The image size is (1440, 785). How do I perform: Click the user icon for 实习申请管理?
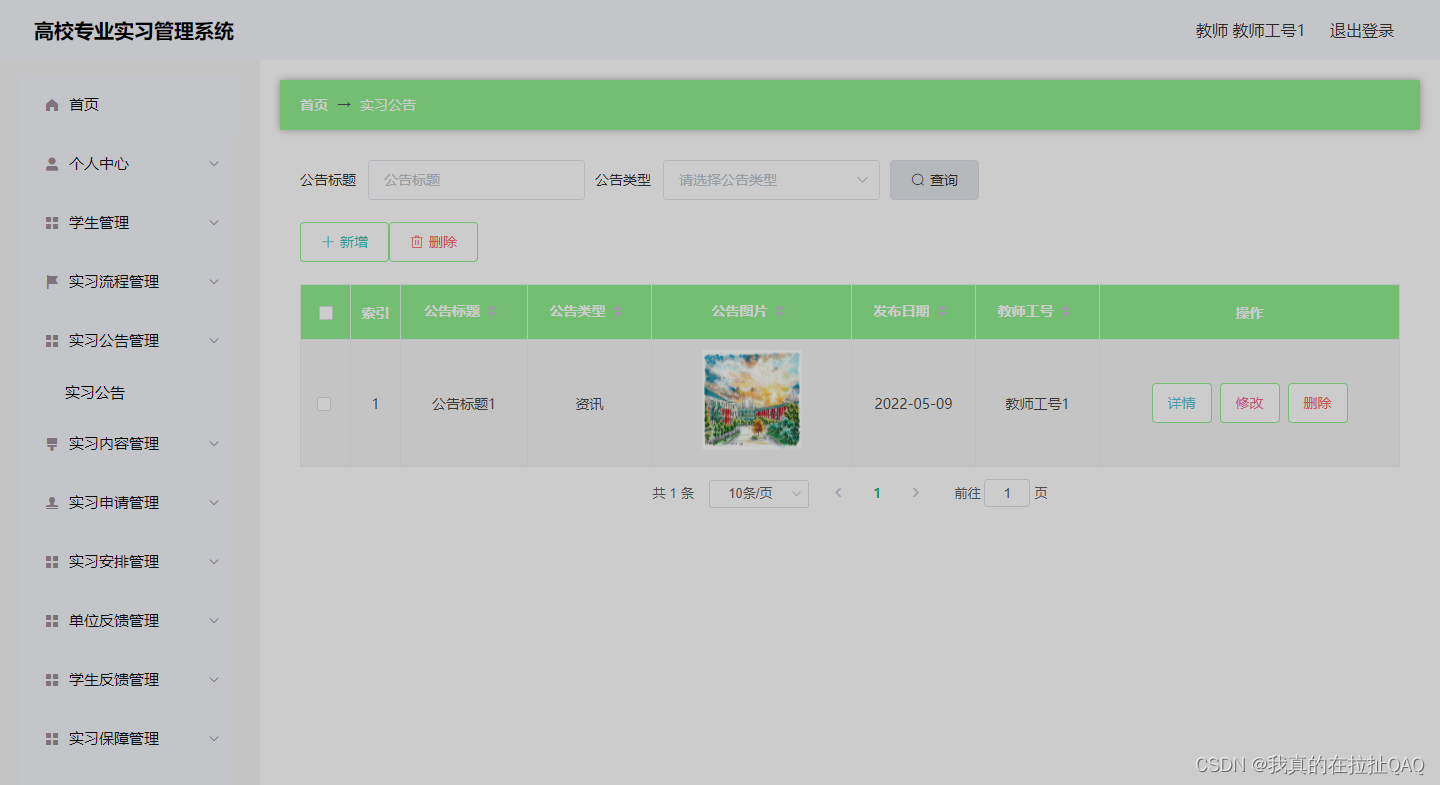point(51,502)
